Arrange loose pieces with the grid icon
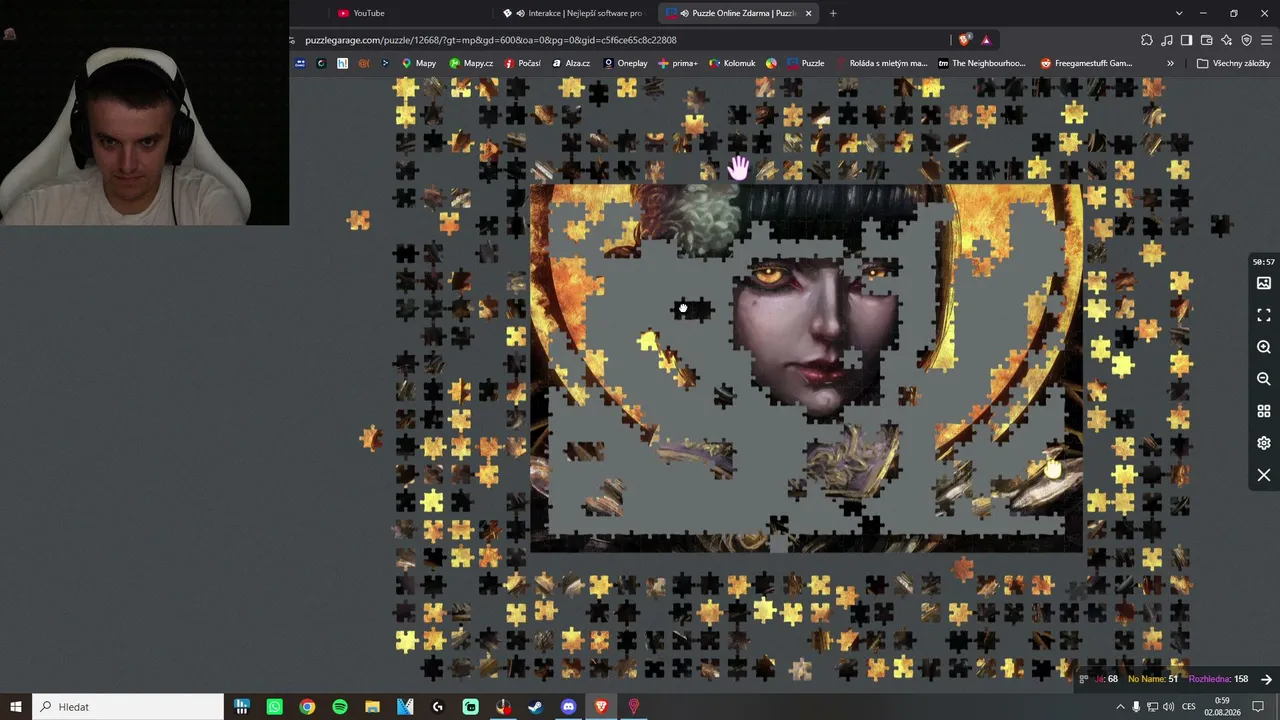This screenshot has width=1280, height=720. [x=1264, y=411]
